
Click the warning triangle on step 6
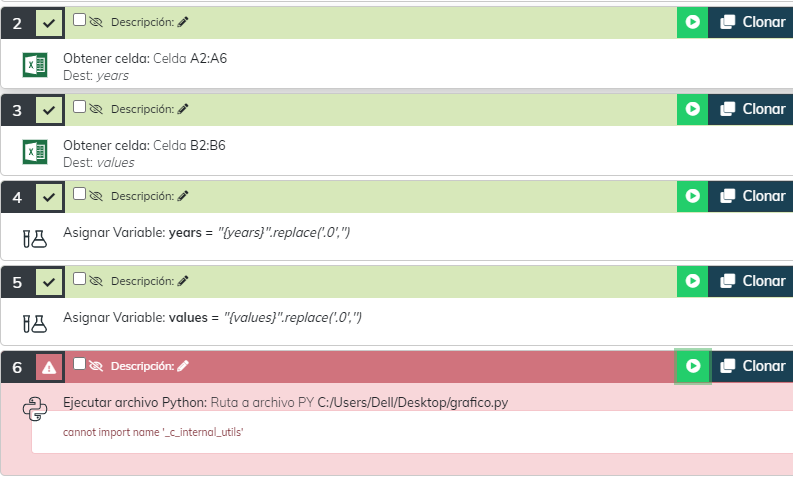pyautogui.click(x=49, y=367)
